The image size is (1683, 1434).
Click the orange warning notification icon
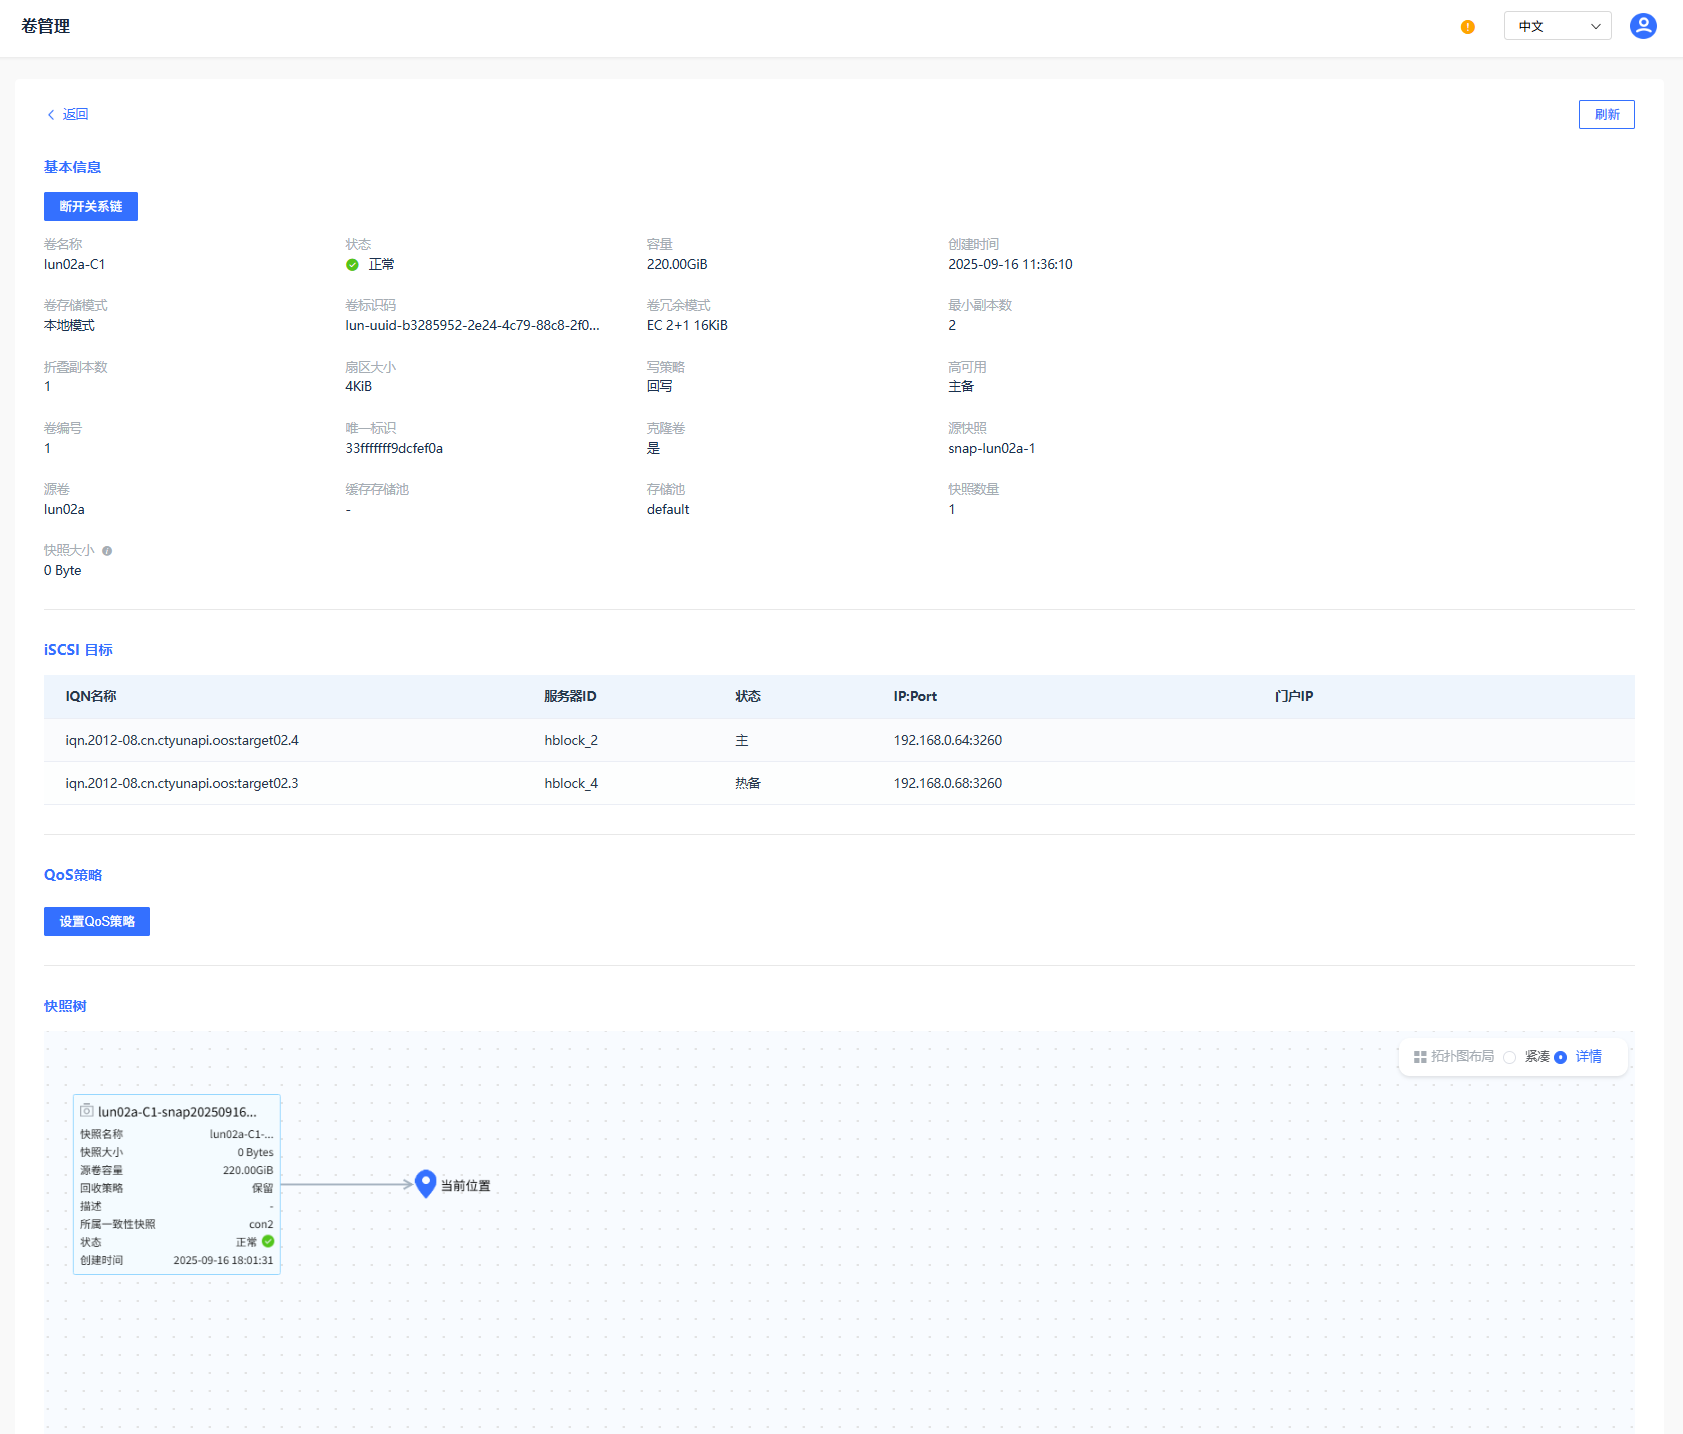click(x=1467, y=27)
